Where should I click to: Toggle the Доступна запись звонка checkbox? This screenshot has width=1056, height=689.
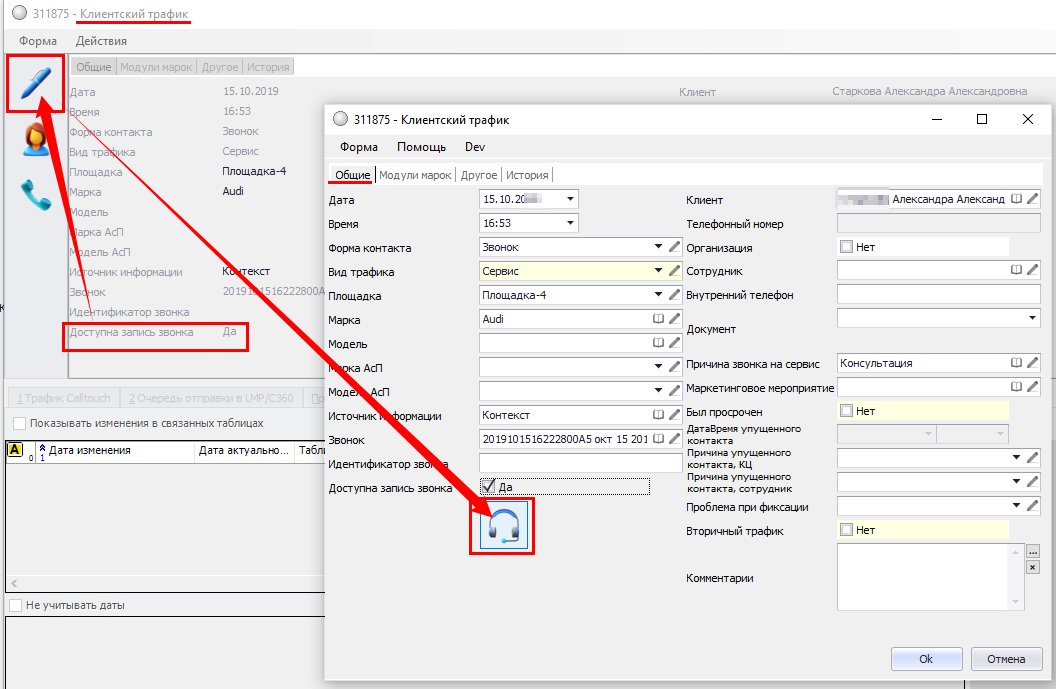[x=488, y=487]
